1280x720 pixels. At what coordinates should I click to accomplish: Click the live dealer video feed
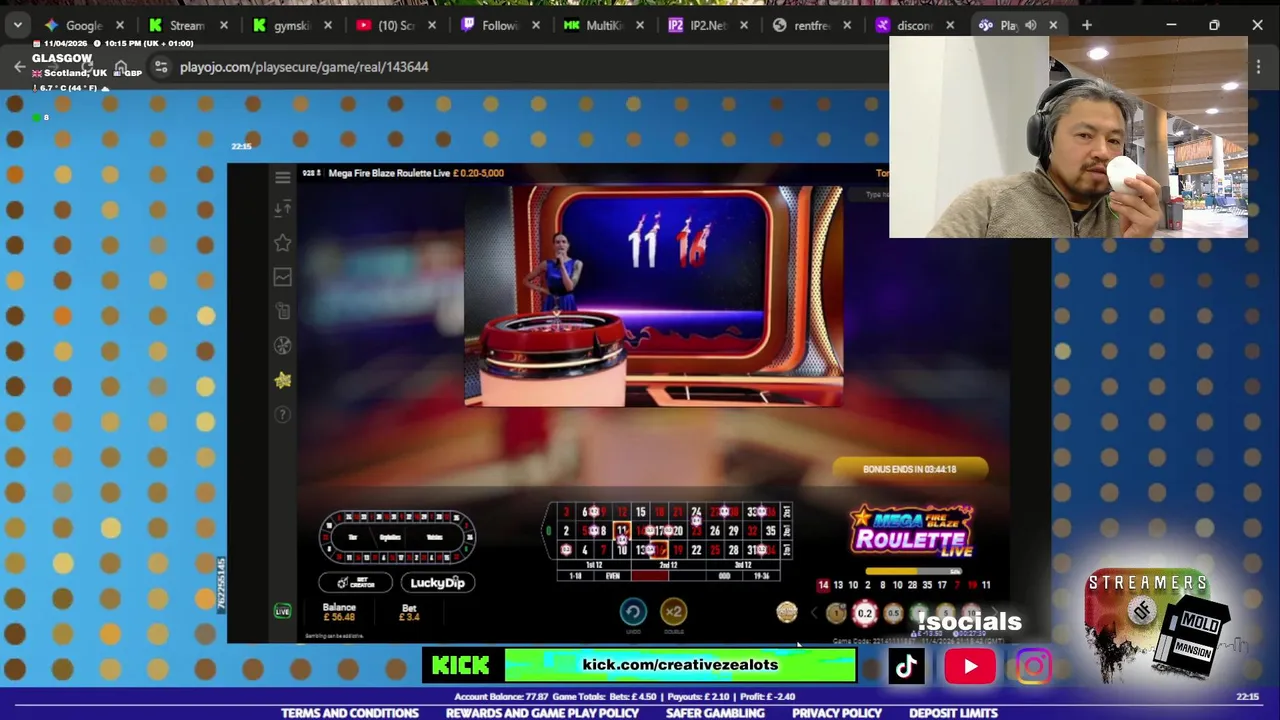point(654,296)
